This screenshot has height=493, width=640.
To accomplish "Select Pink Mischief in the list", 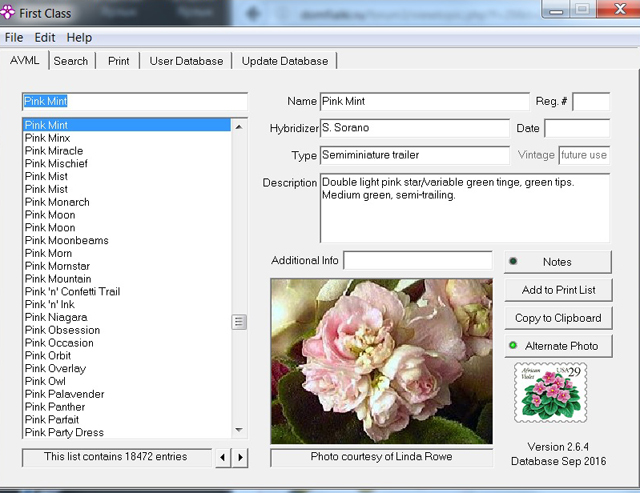I will point(127,163).
